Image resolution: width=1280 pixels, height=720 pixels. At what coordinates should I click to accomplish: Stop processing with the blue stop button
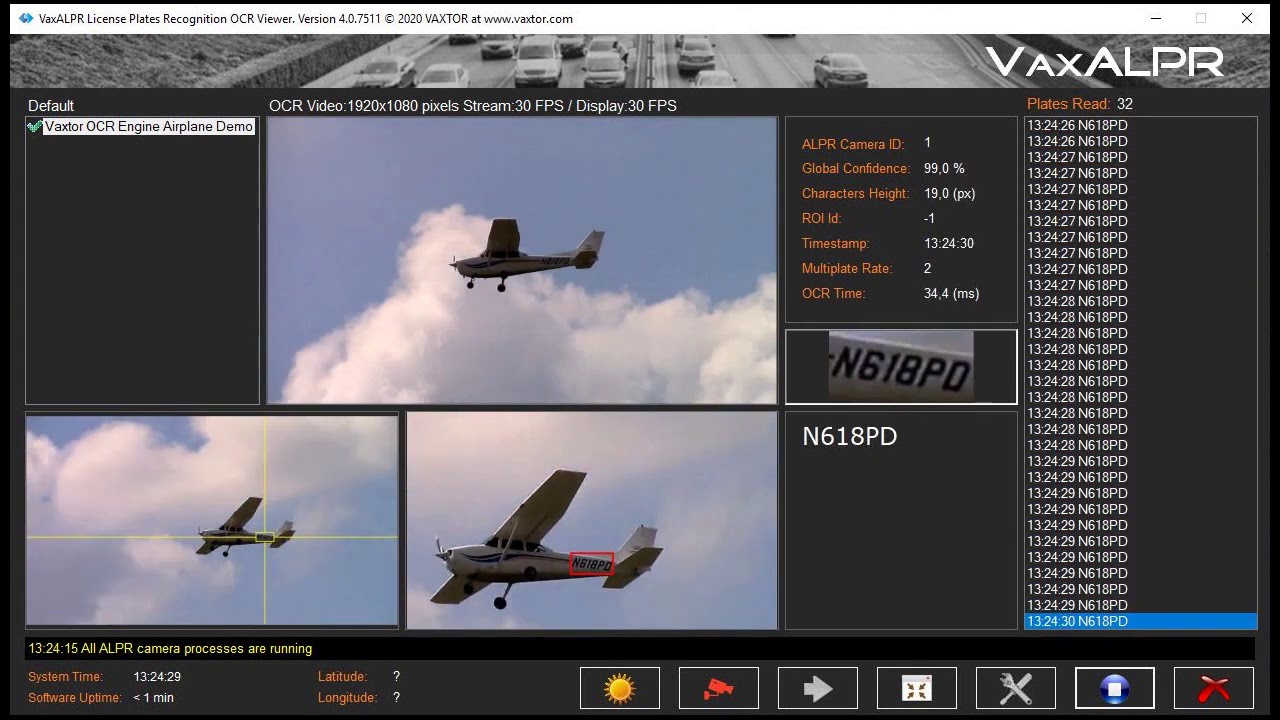pos(1115,688)
